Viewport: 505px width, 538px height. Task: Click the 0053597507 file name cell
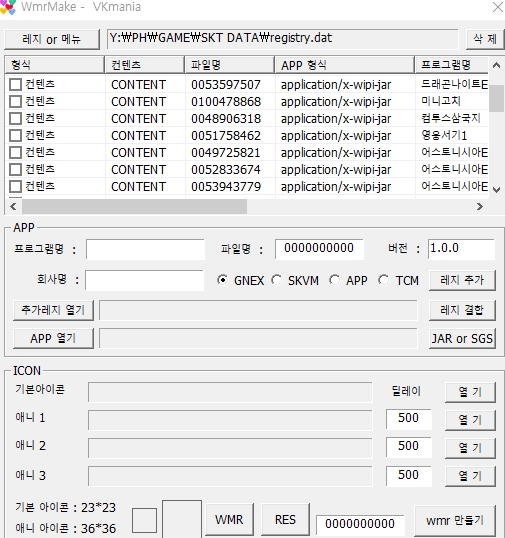click(x=226, y=85)
